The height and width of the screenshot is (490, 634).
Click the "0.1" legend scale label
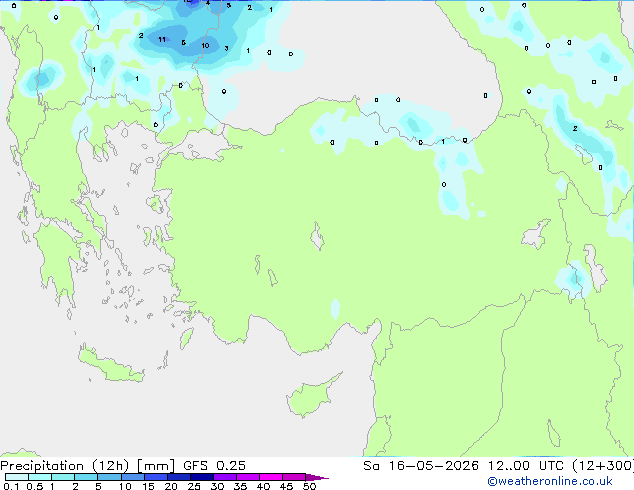[11, 486]
